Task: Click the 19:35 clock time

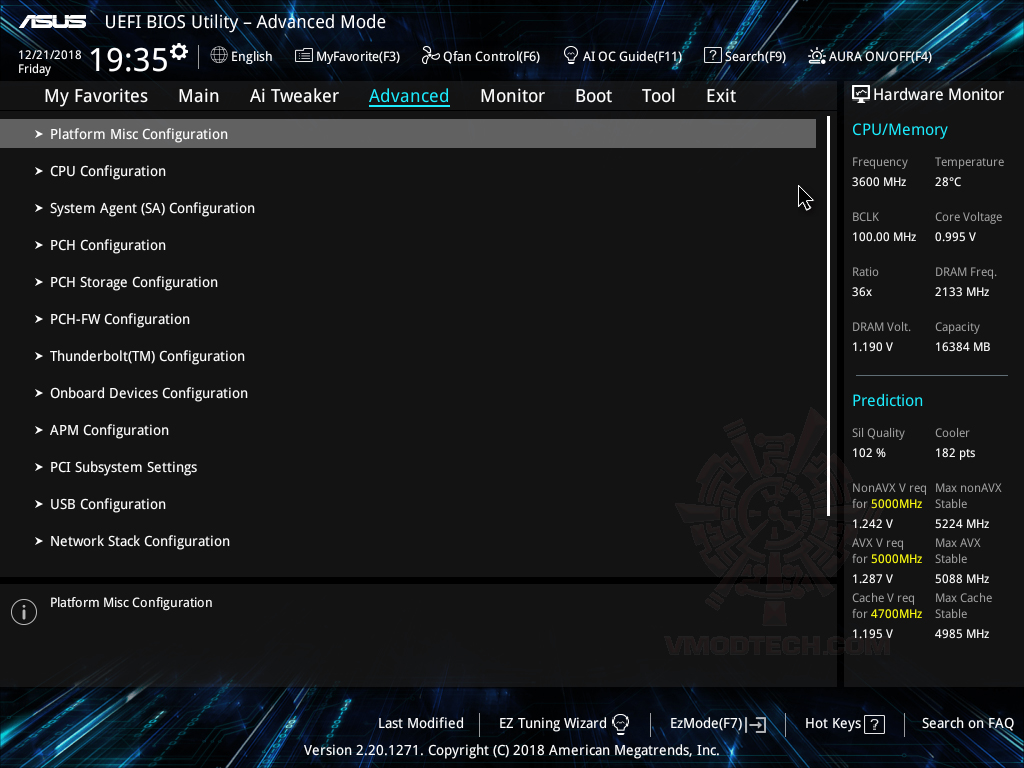Action: click(x=129, y=60)
